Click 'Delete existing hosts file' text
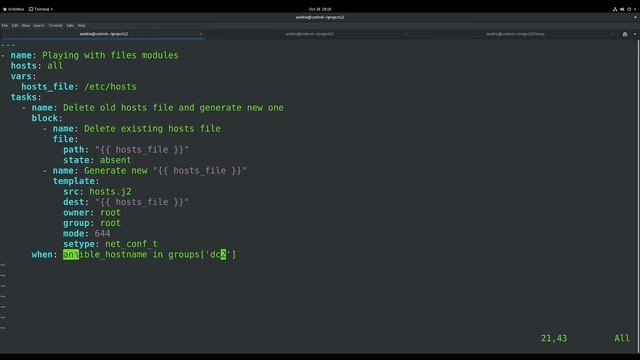 click(x=152, y=129)
